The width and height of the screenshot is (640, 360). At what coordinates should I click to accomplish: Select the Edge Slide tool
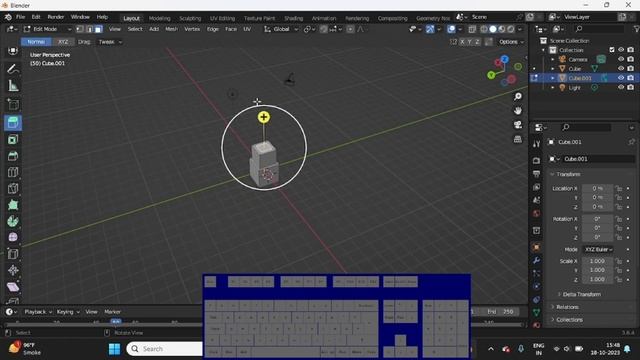coord(13,254)
